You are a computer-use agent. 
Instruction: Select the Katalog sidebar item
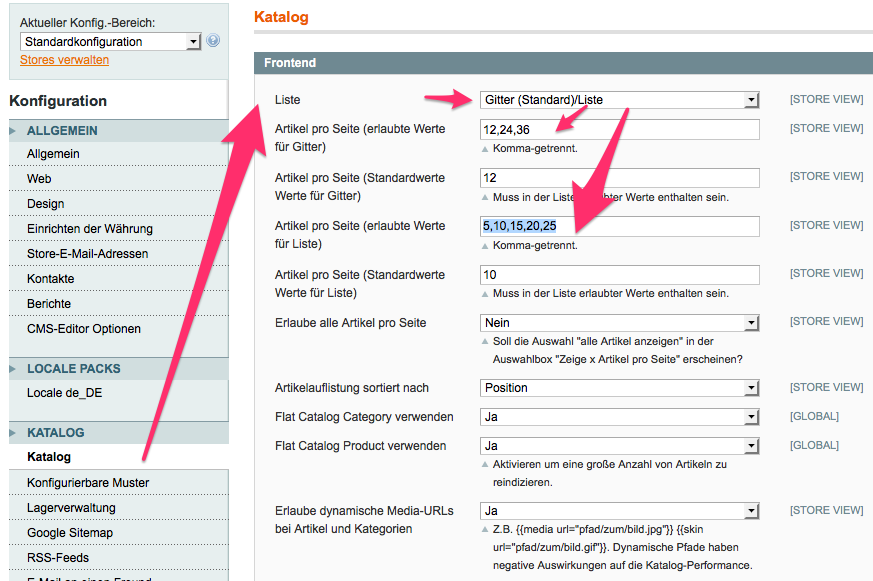(49, 457)
